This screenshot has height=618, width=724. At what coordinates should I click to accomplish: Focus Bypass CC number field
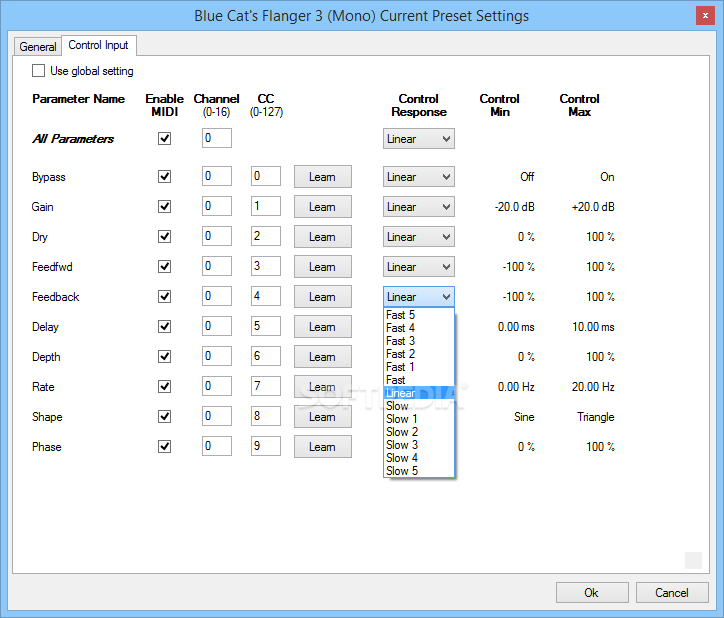[x=265, y=176]
